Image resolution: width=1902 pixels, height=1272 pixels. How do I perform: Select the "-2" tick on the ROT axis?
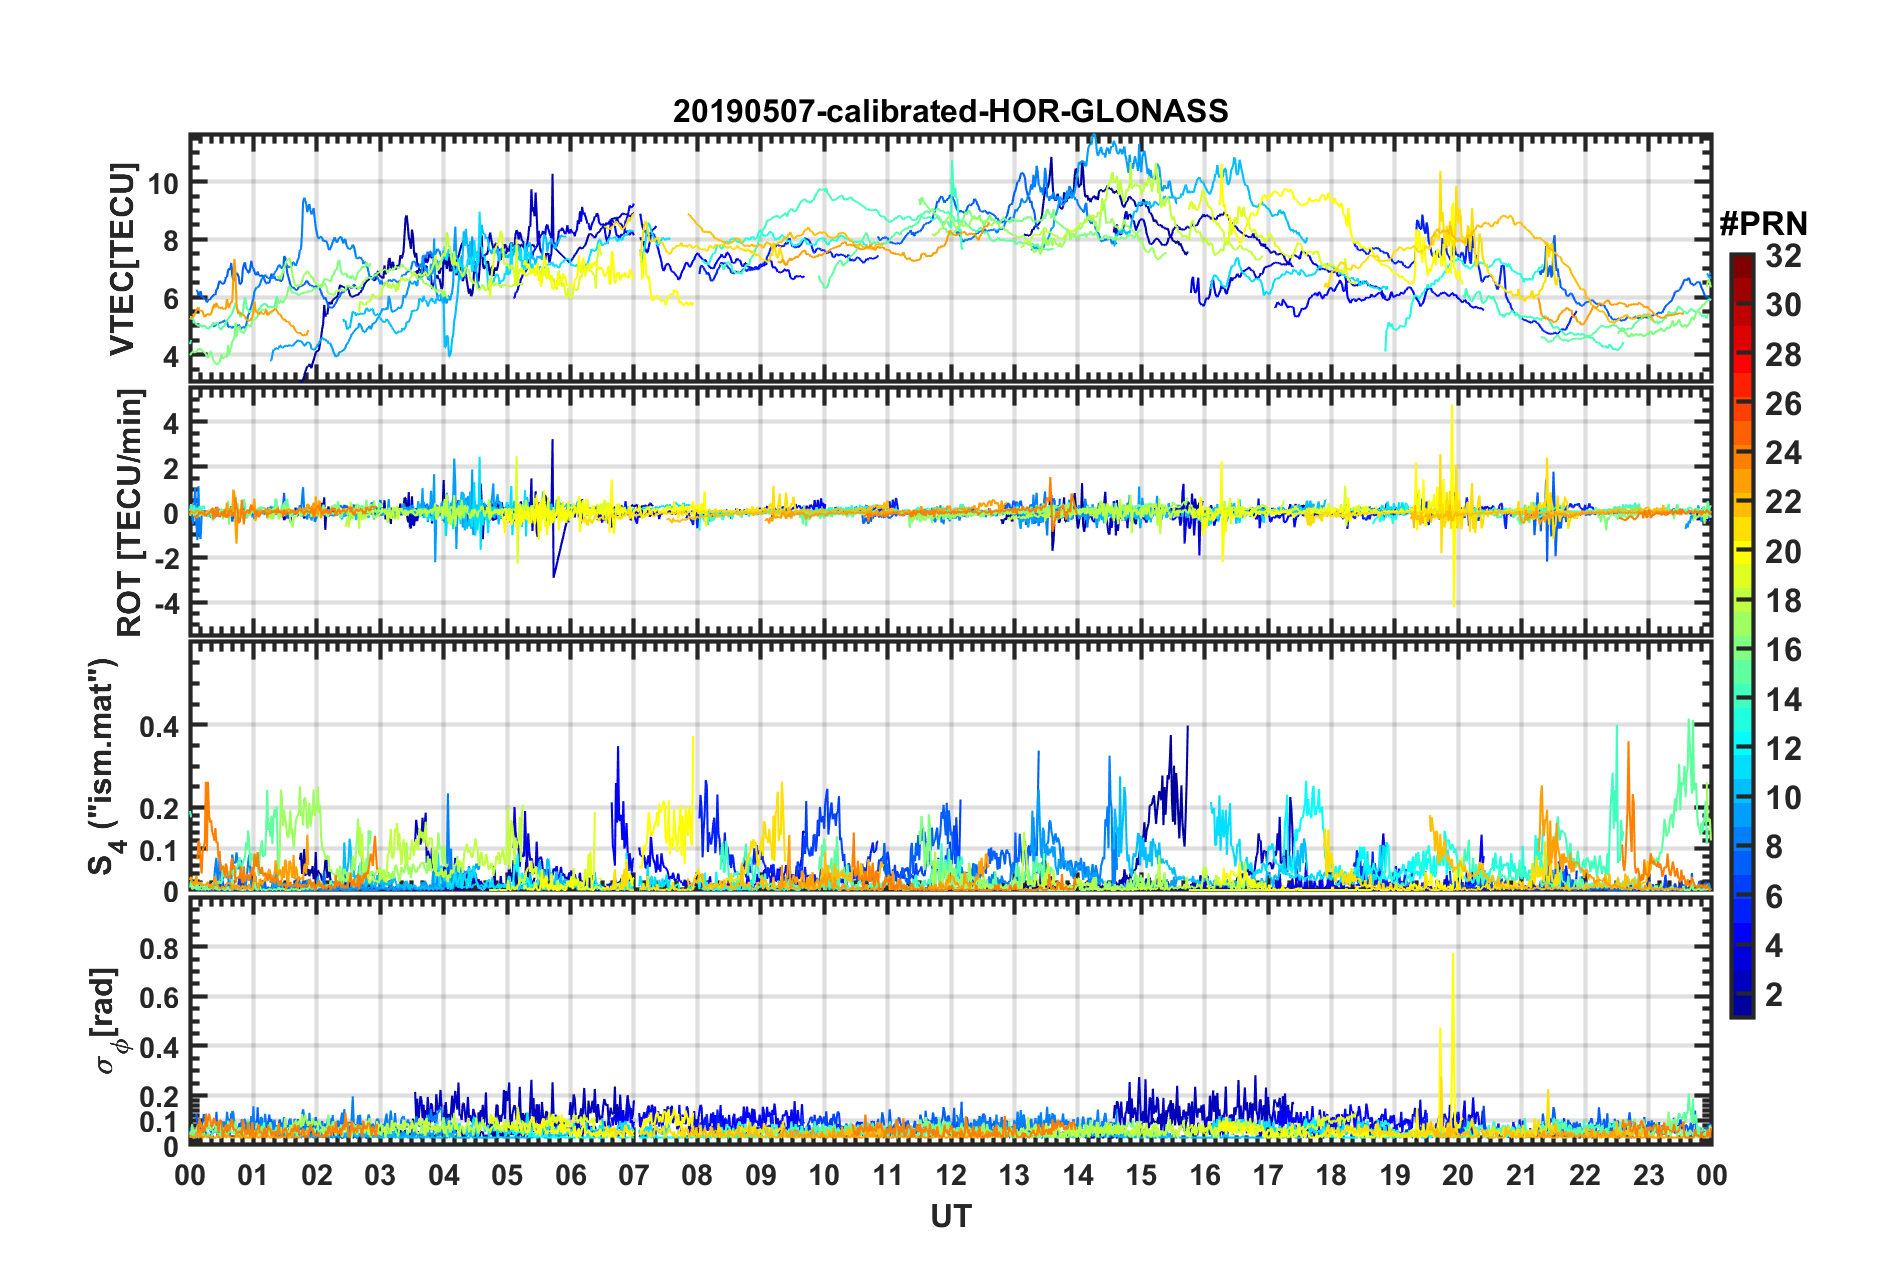(166, 559)
